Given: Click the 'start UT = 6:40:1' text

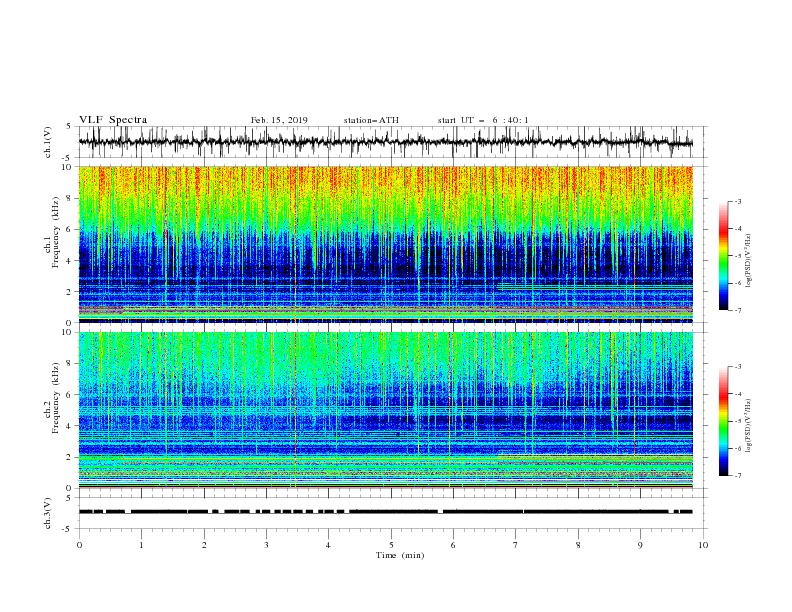Looking at the screenshot, I should pyautogui.click(x=483, y=120).
